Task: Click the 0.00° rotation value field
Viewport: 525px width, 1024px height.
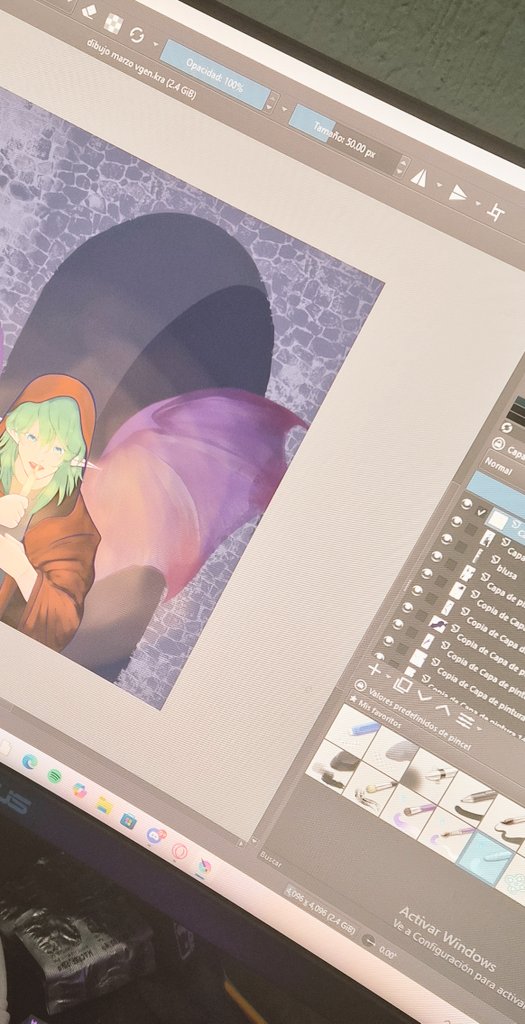Action: 387,953
